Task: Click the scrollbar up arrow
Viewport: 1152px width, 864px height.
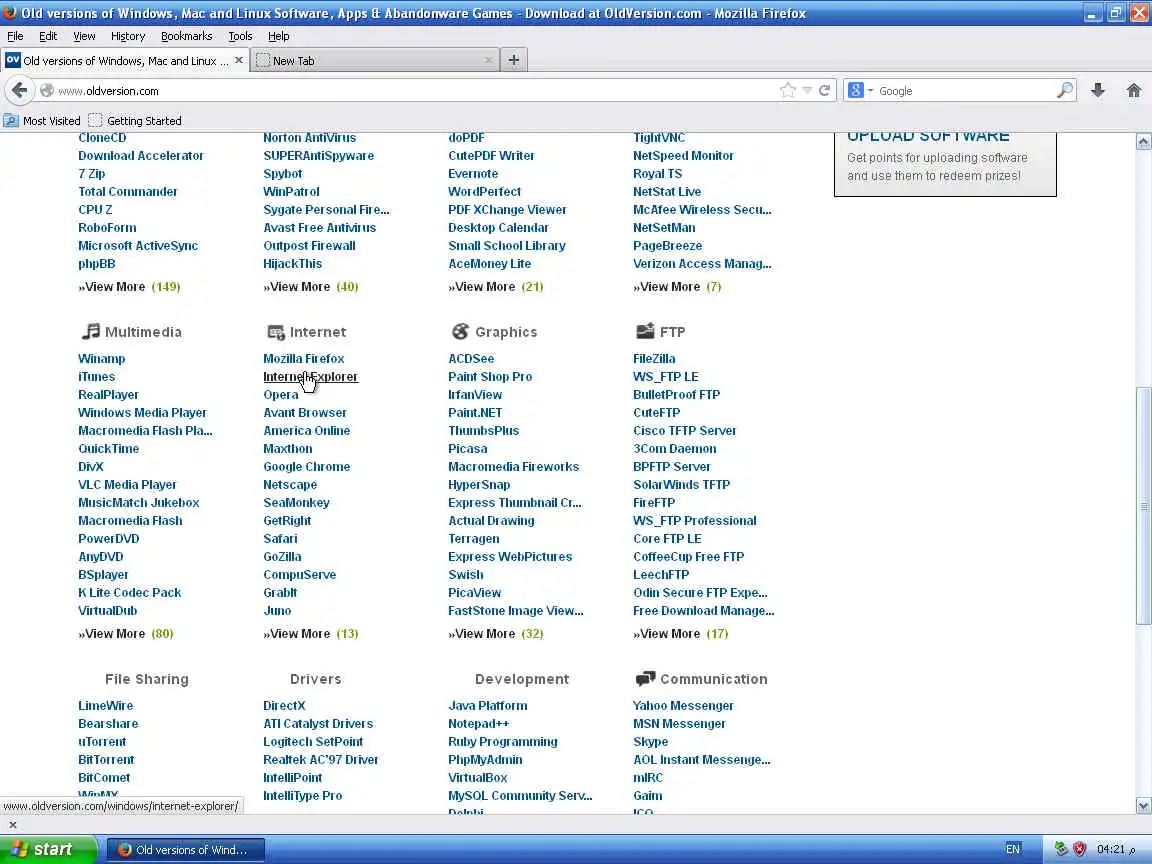Action: 1143,141
